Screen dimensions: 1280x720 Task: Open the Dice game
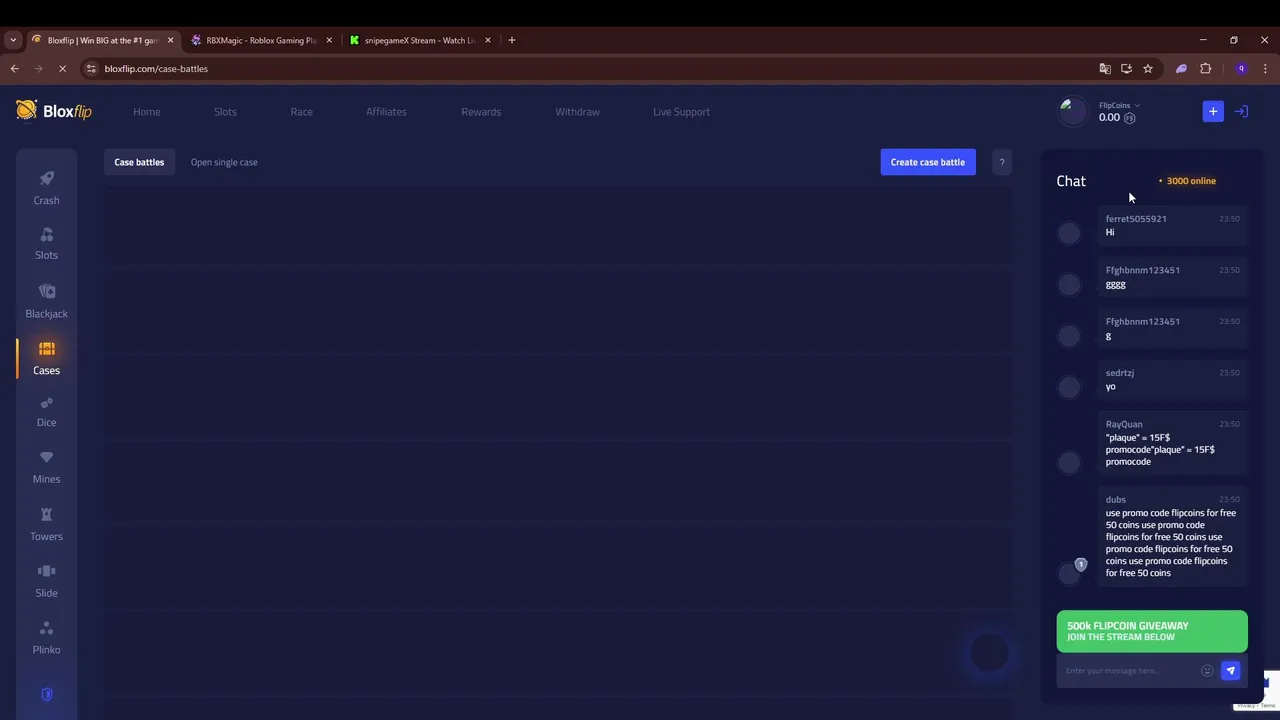tap(46, 411)
